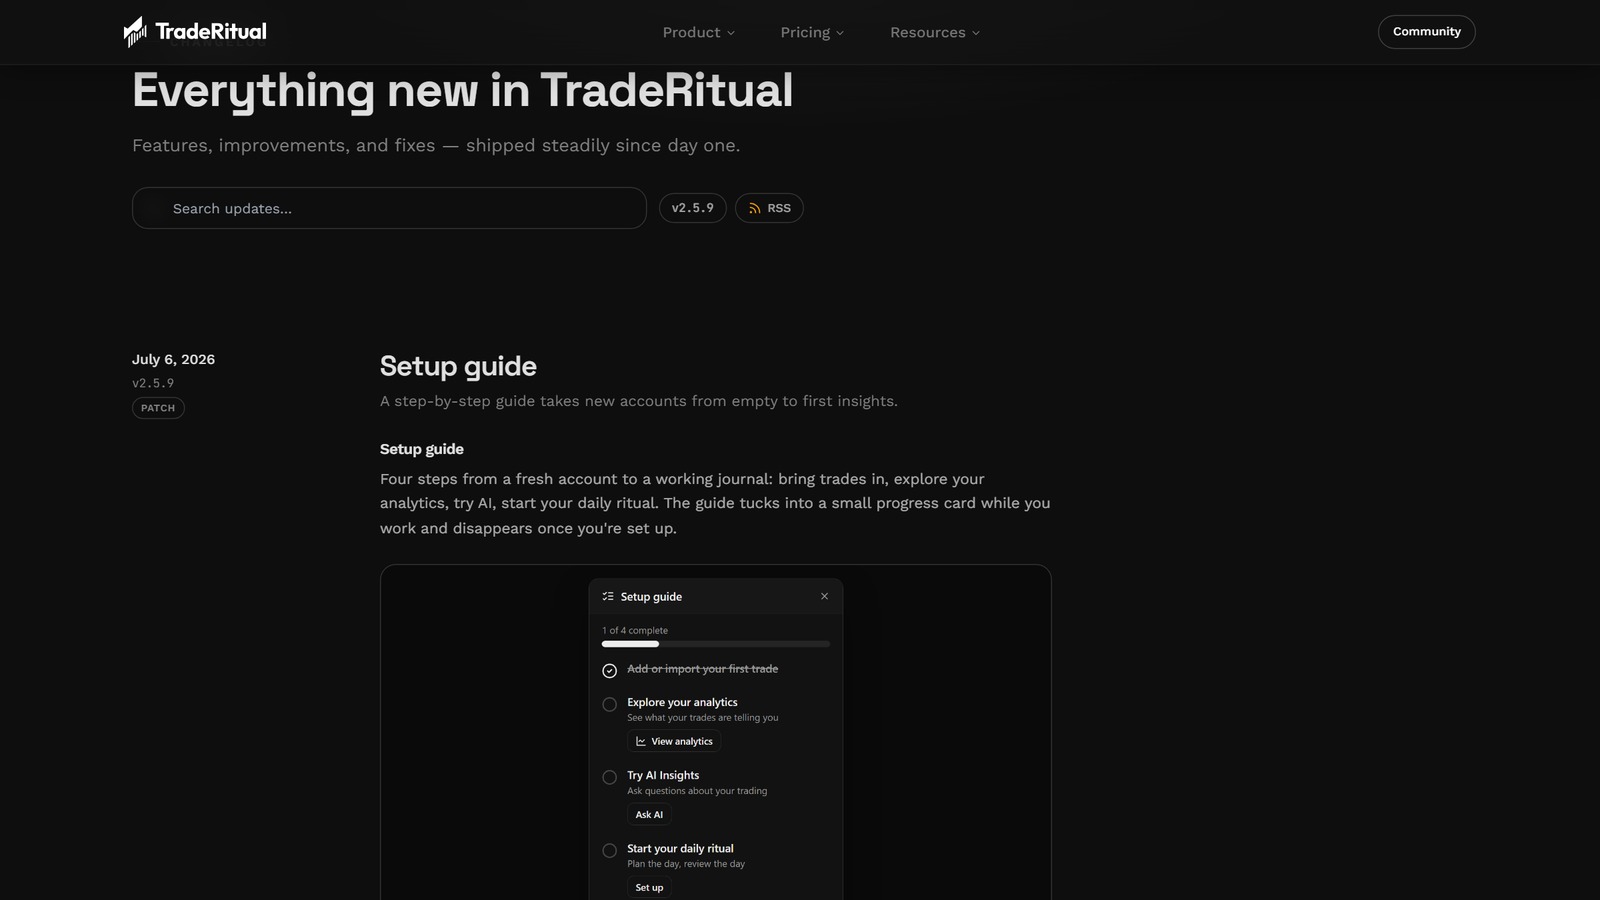Click the Ask AI button

[649, 814]
